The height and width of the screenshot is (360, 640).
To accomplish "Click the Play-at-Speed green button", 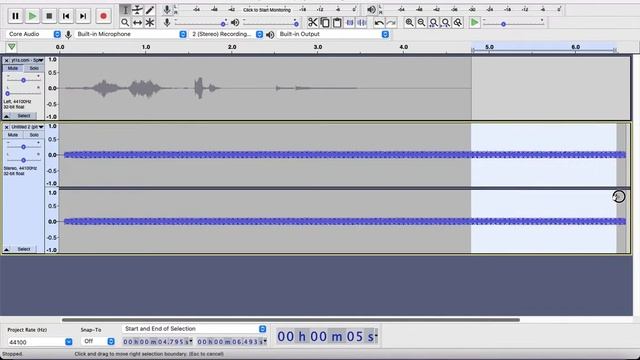I will (x=474, y=22).
